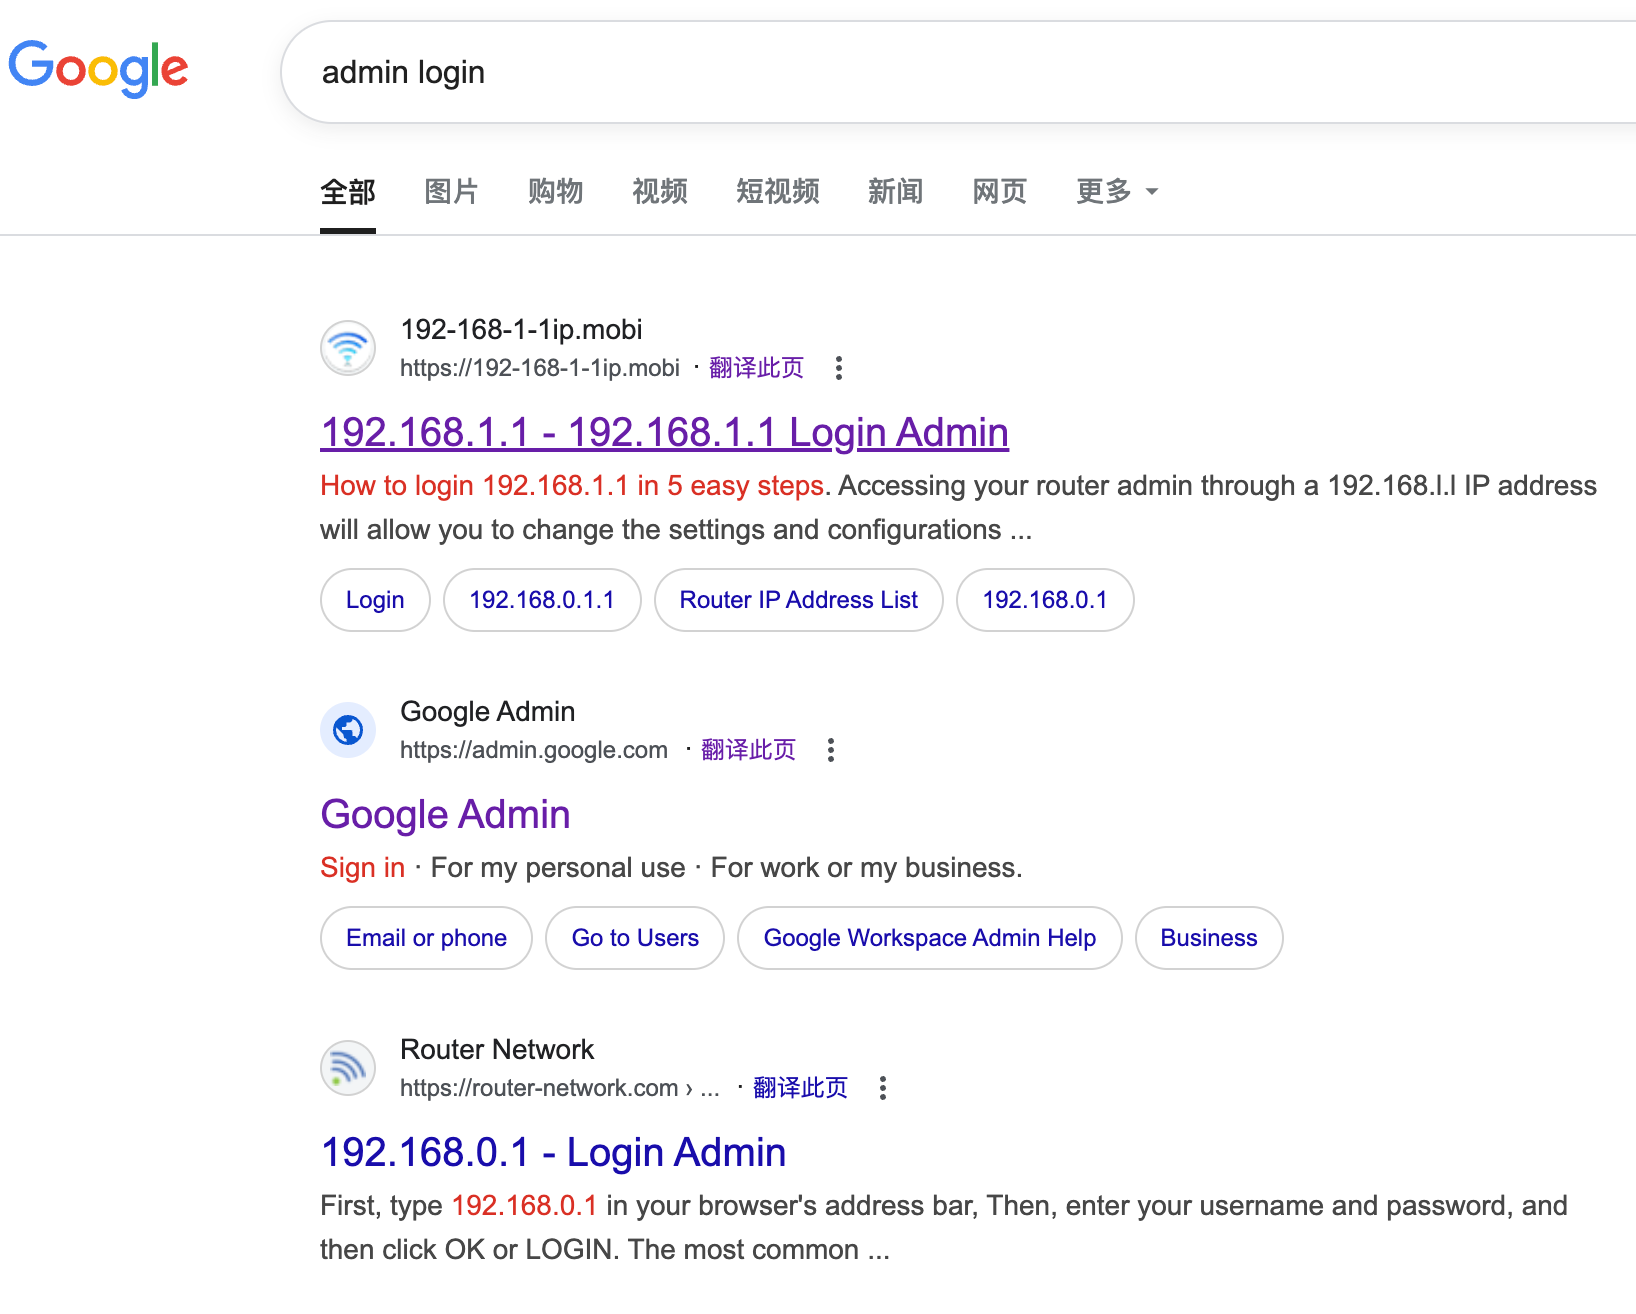Screen dimensions: 1636x1314
Task: Switch to the 图片 results tab
Action: 451,192
